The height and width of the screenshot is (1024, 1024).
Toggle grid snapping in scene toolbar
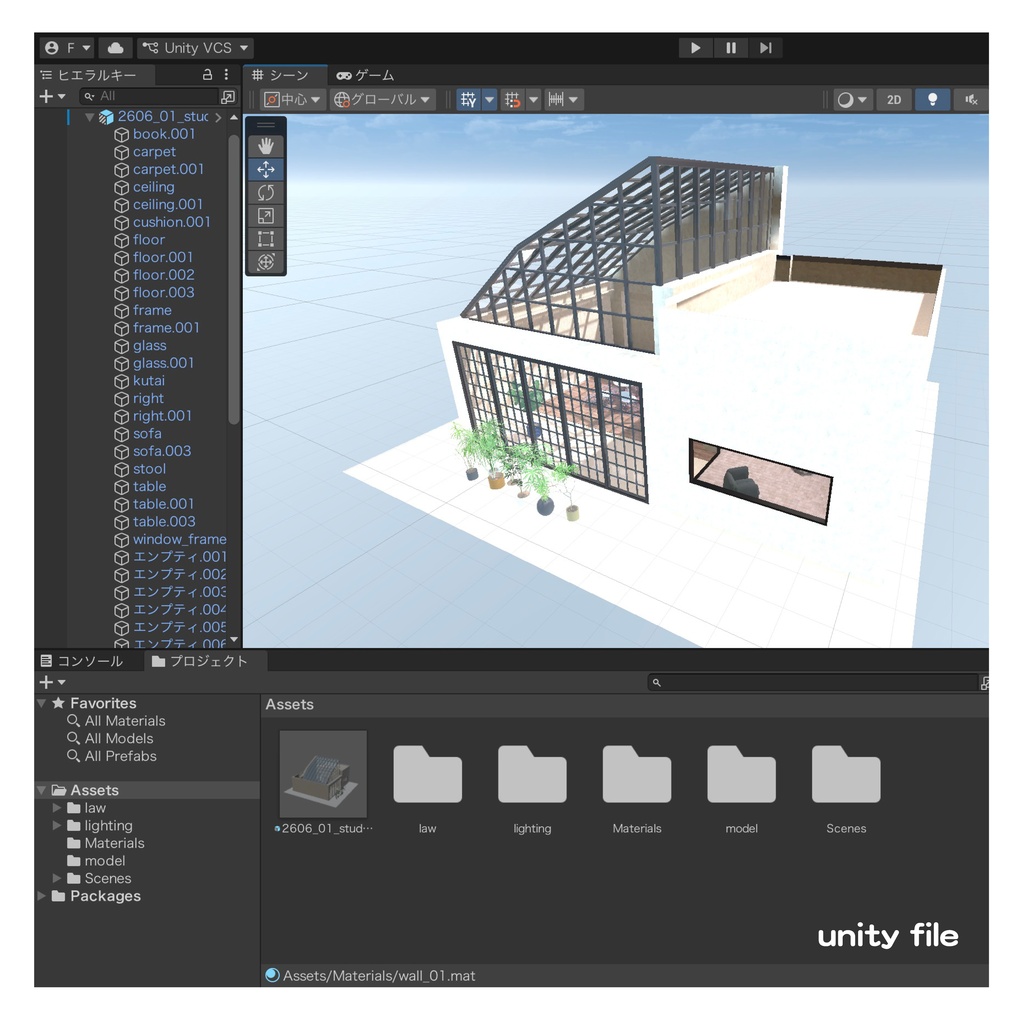pos(513,99)
